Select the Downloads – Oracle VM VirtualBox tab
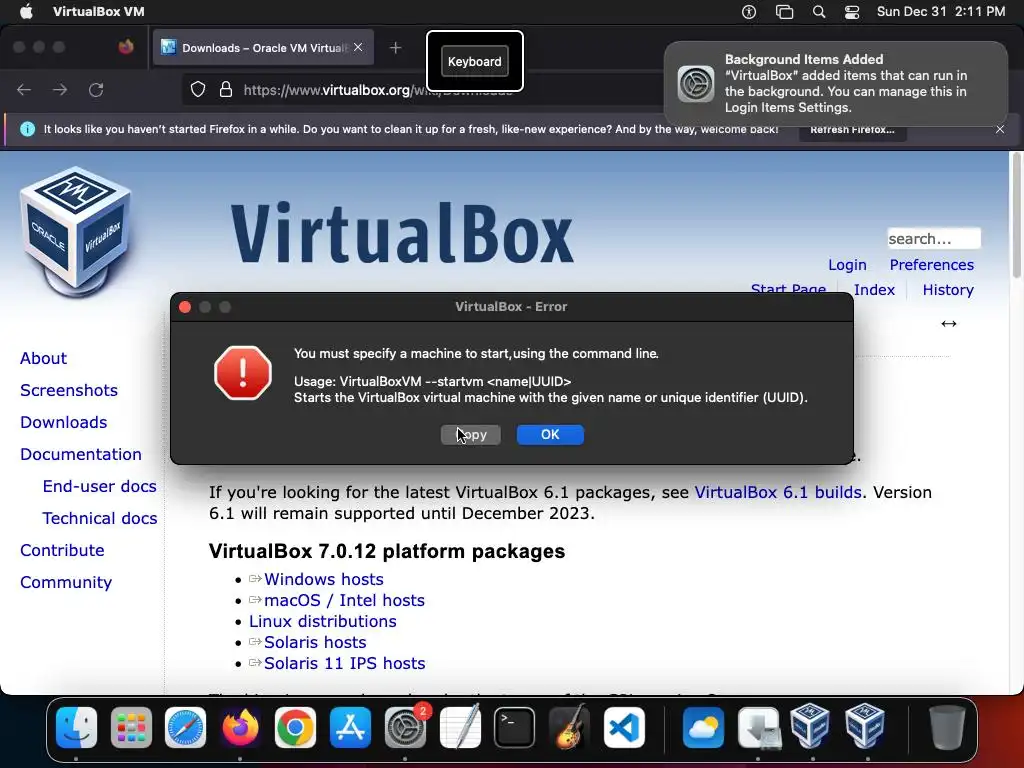 click(x=263, y=48)
